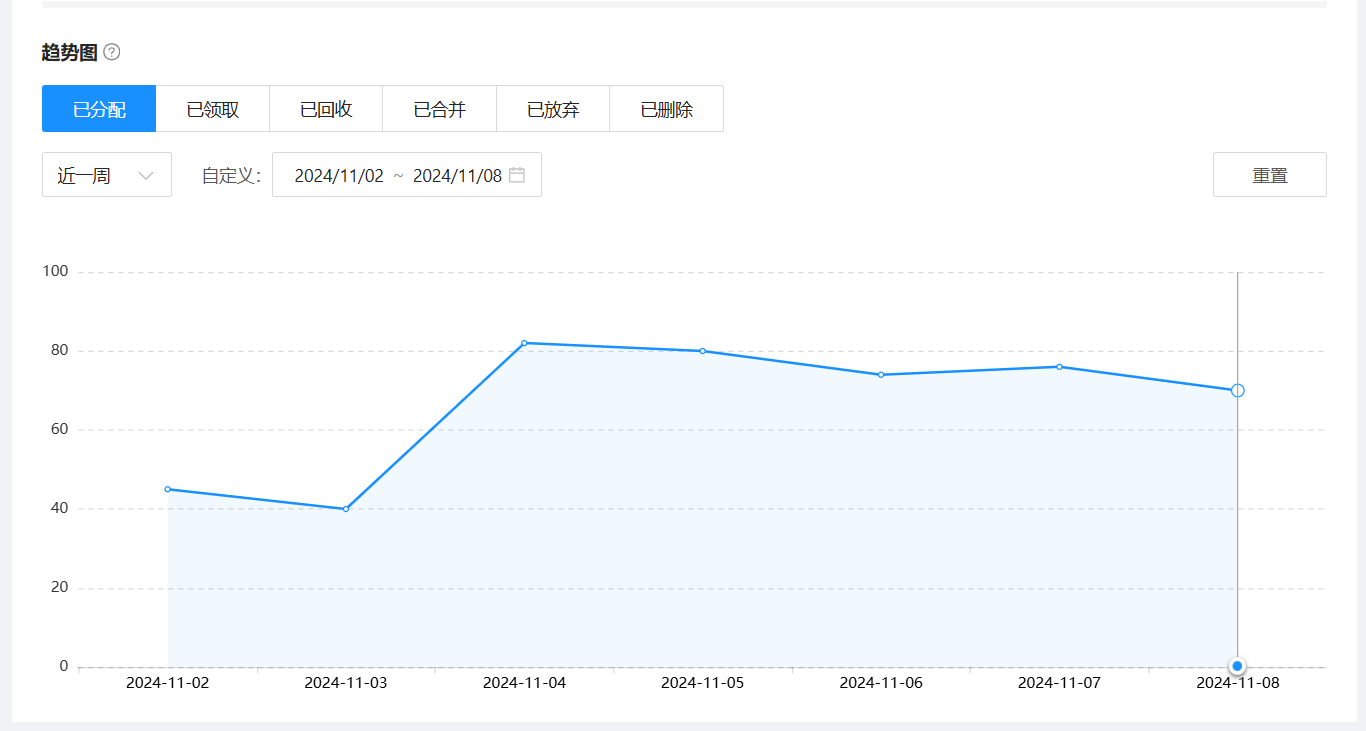The height and width of the screenshot is (731, 1366).
Task: Click the 重置 reset button
Action: click(x=1269, y=175)
